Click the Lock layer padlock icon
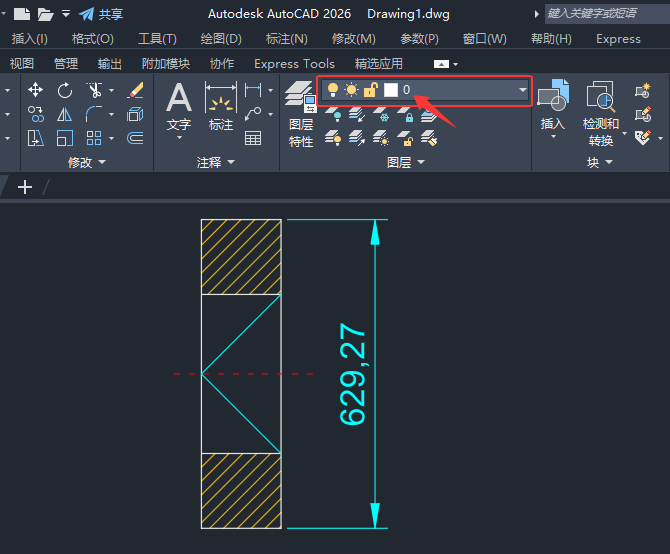 coord(405,114)
